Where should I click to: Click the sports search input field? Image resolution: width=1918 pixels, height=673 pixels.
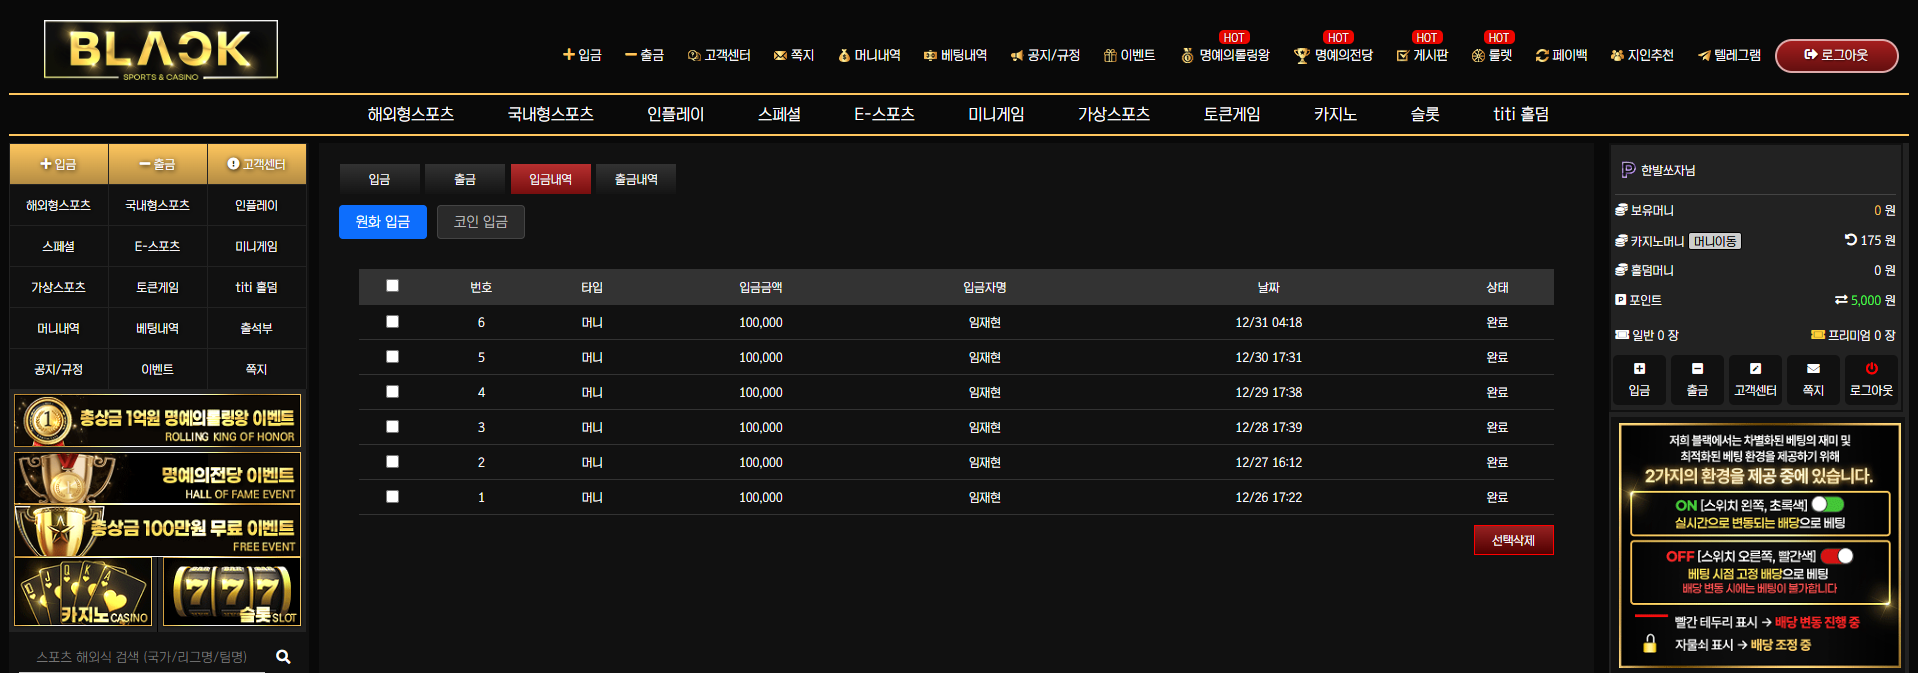pyautogui.click(x=142, y=657)
